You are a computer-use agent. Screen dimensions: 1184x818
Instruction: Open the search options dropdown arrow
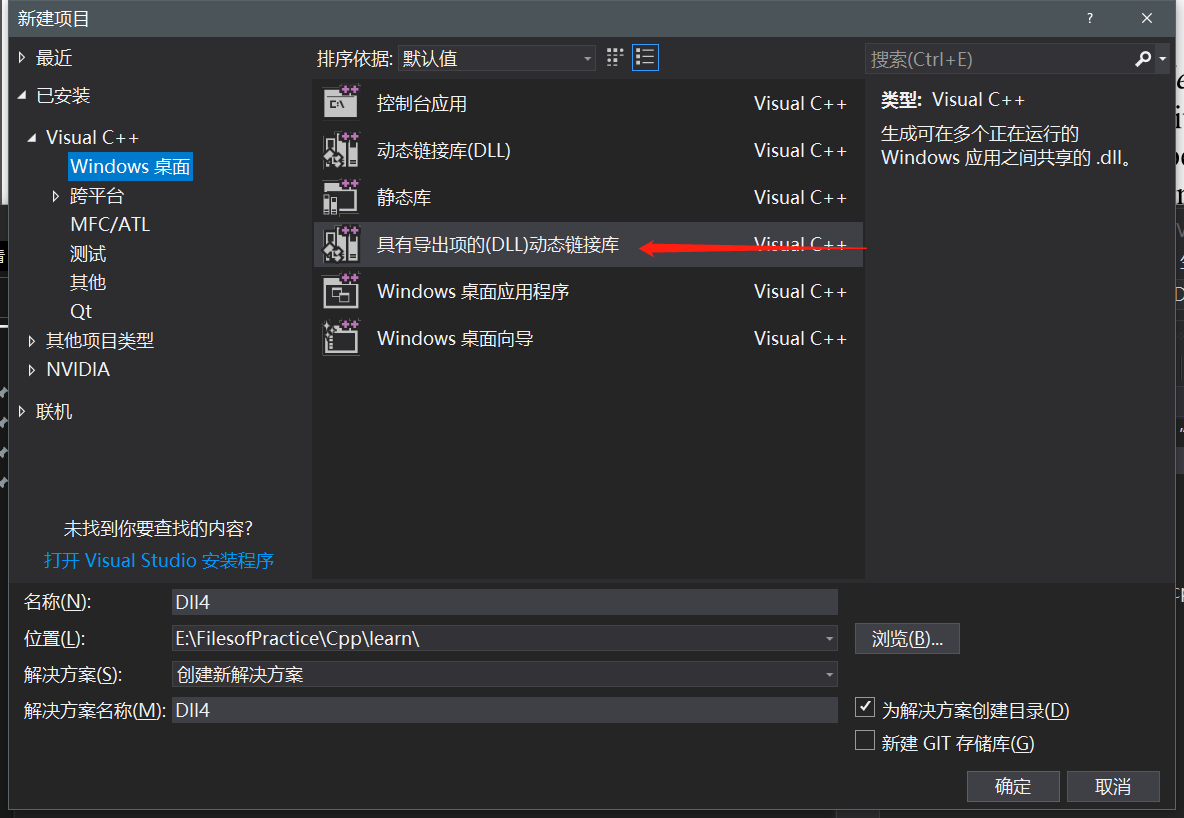[x=1163, y=59]
